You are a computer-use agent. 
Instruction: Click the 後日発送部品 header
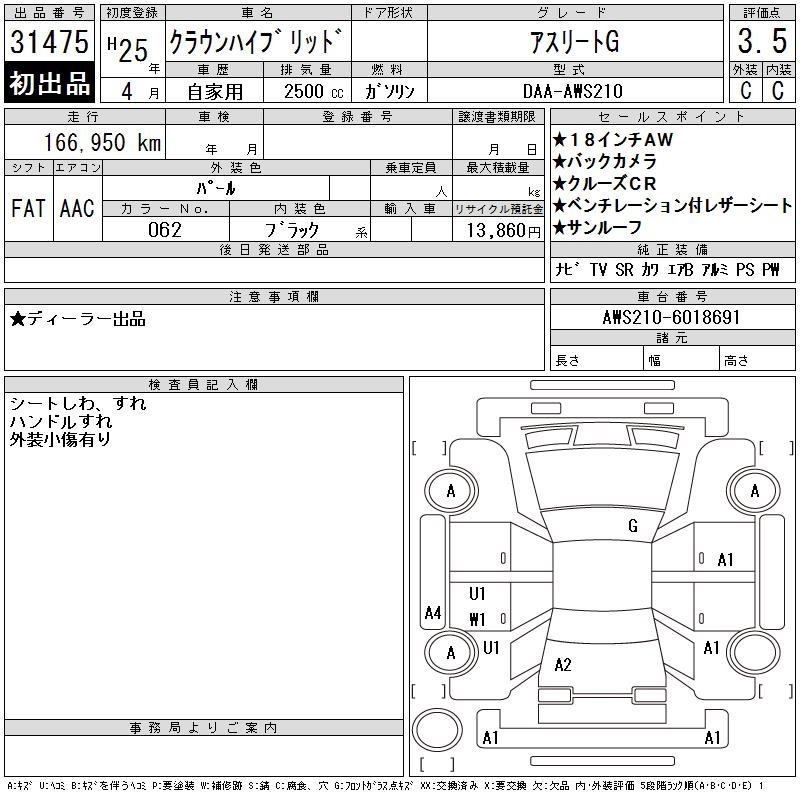pyautogui.click(x=274, y=249)
